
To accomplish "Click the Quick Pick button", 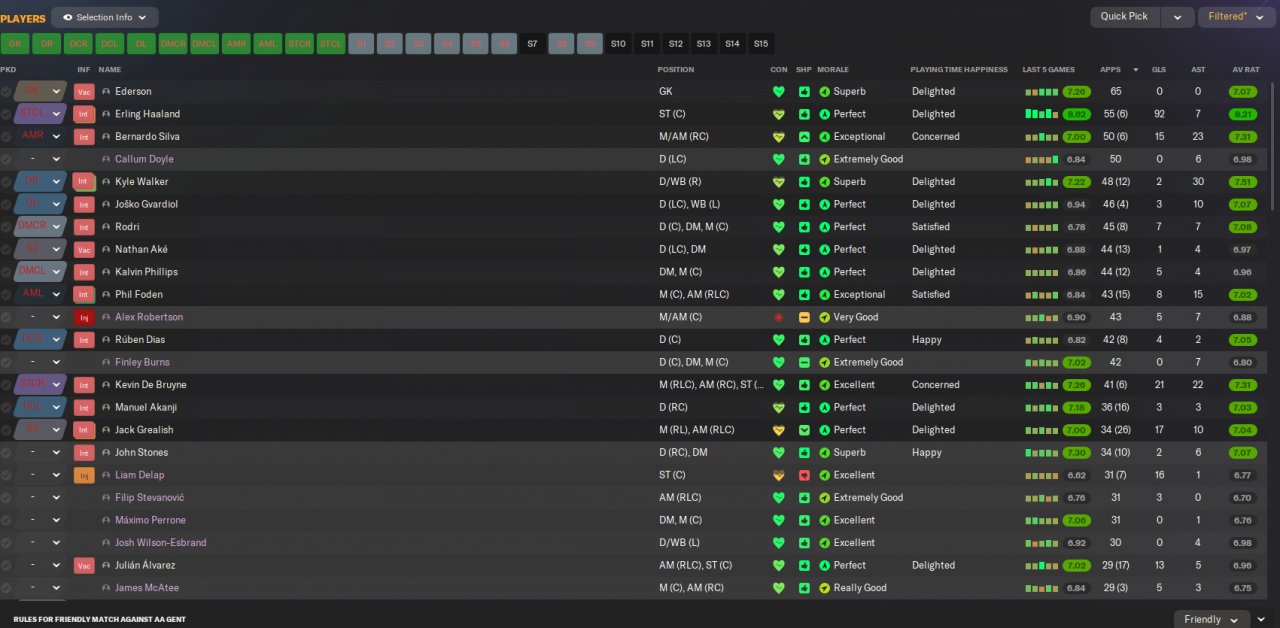I will [x=1127, y=17].
